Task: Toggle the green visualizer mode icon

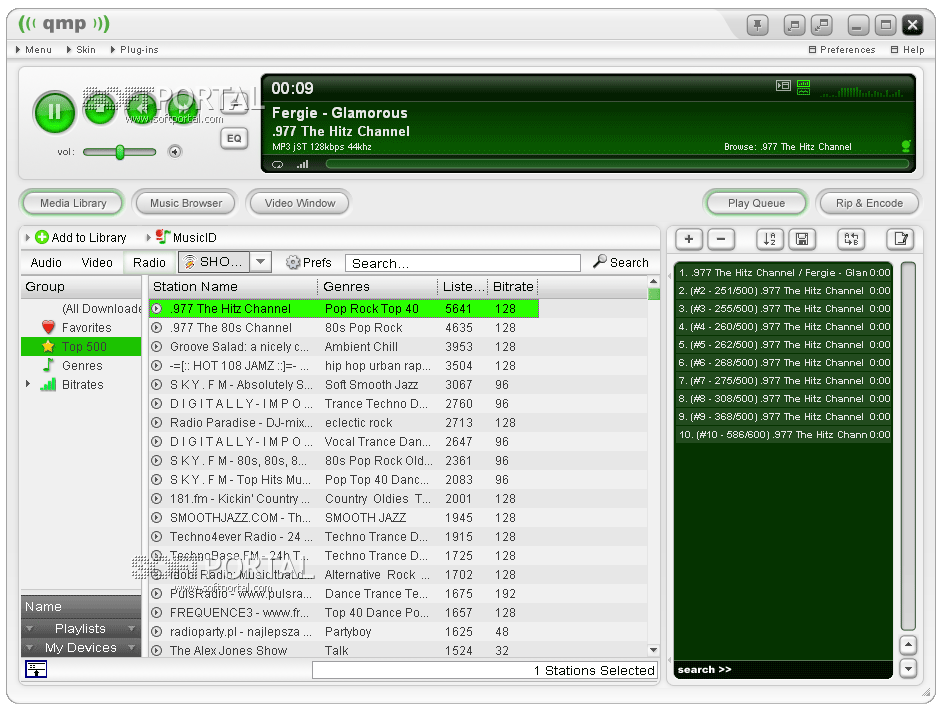Action: pos(803,87)
